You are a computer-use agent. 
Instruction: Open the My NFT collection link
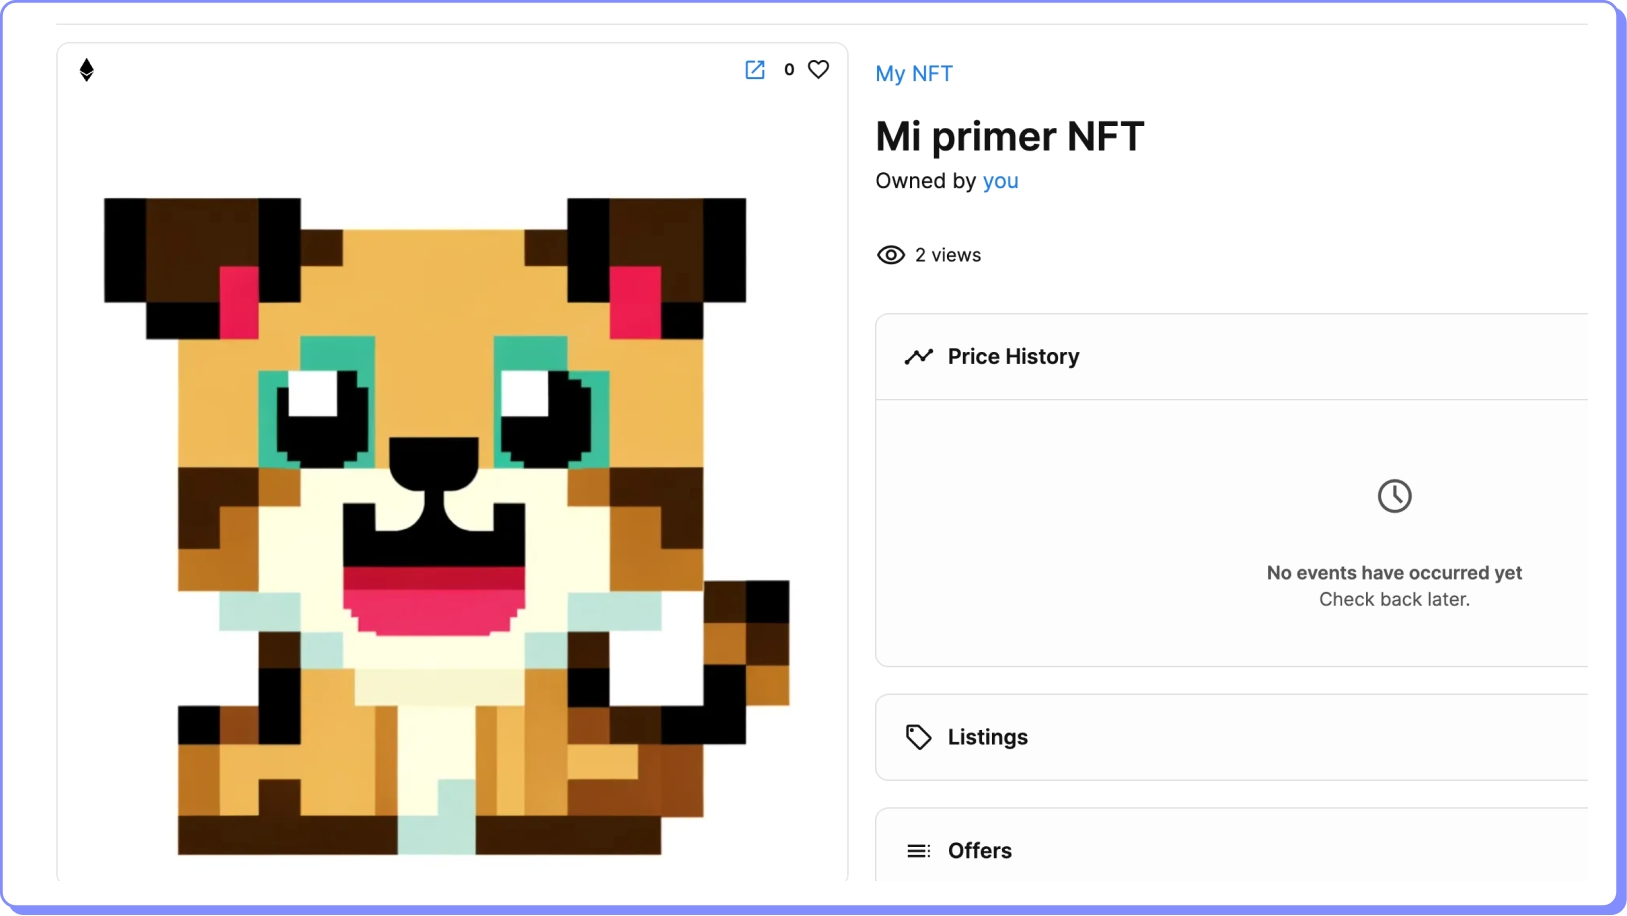(x=913, y=74)
